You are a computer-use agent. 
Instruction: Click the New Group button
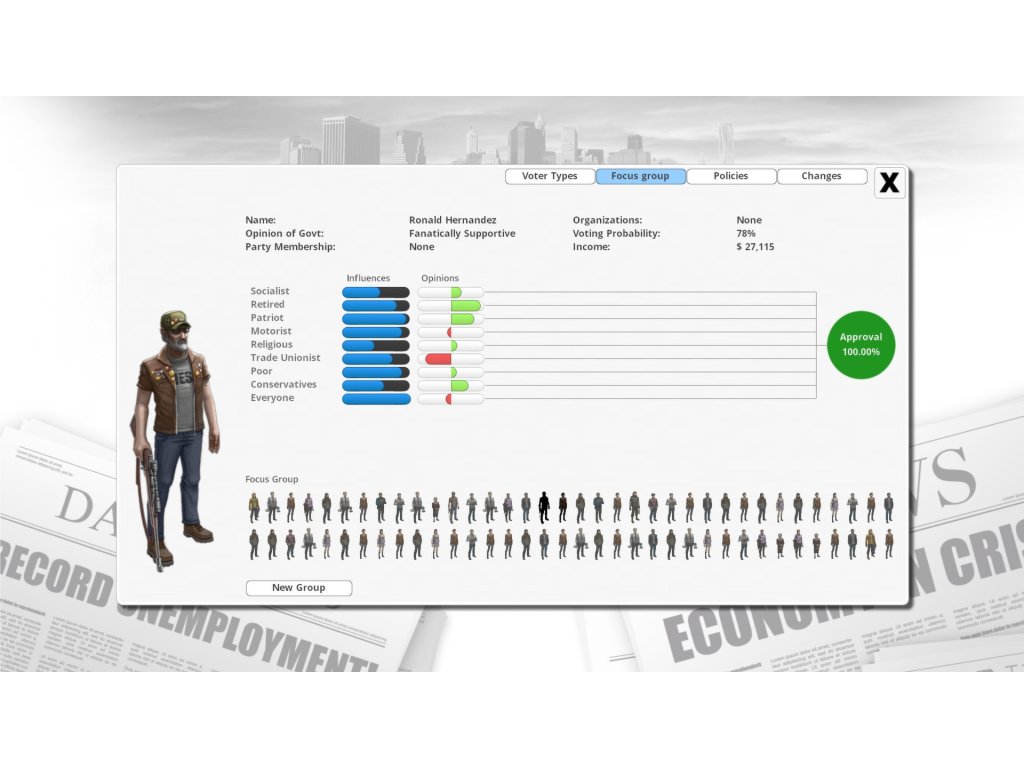(298, 588)
